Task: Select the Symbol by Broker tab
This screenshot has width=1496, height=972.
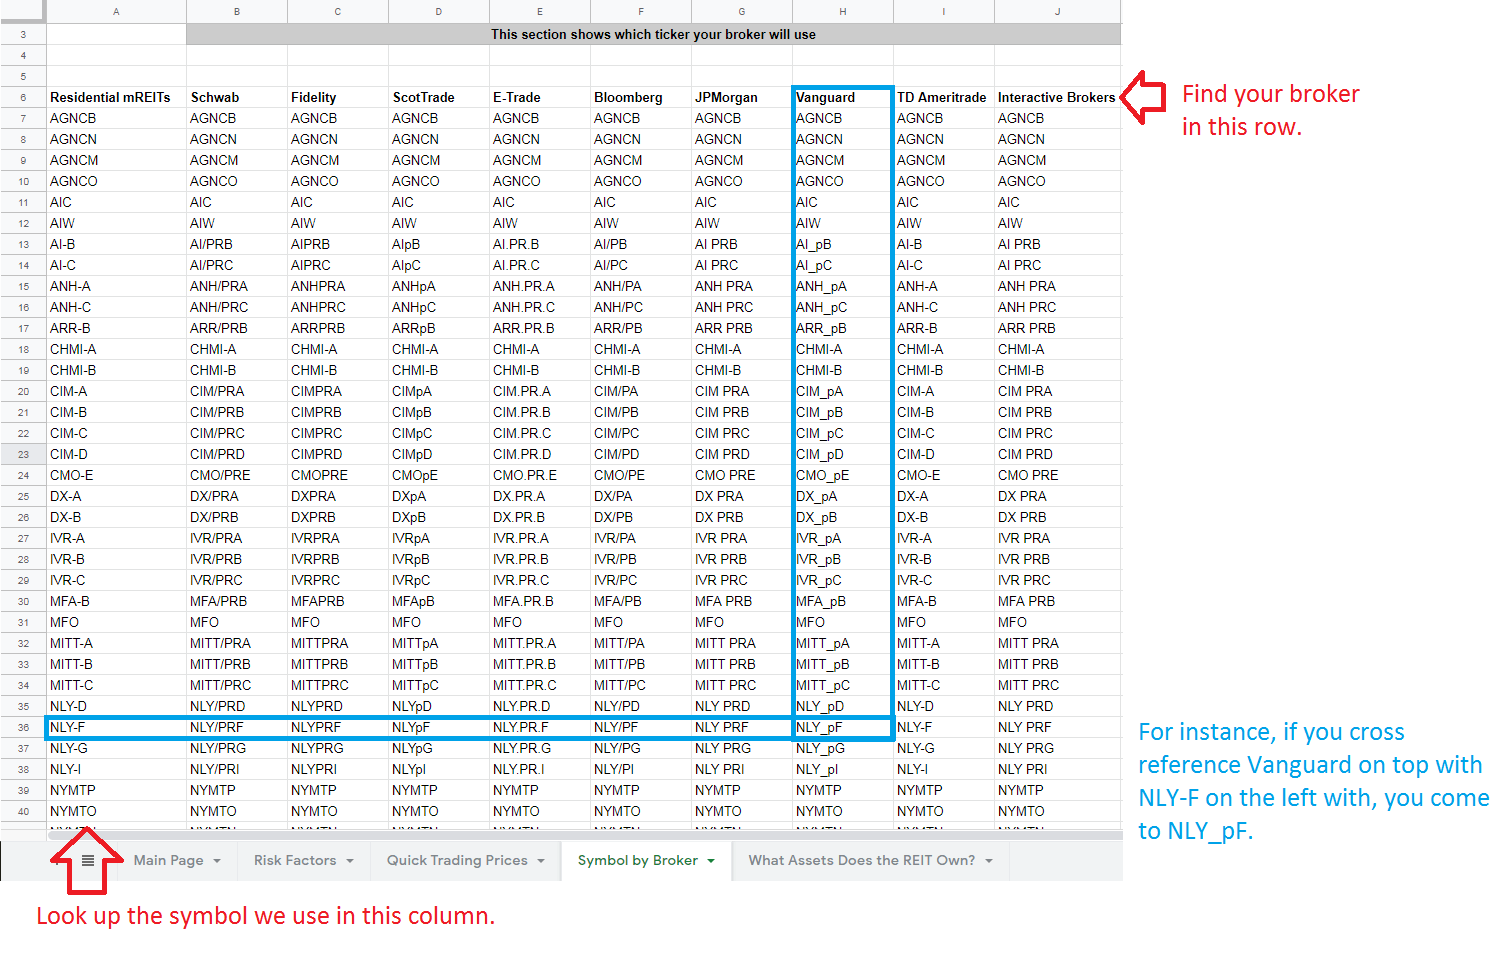Action: (638, 860)
